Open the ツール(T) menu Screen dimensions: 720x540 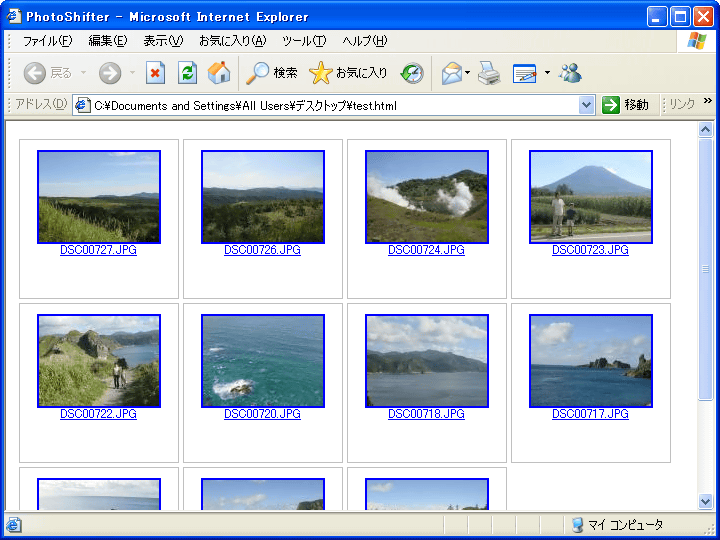click(x=304, y=41)
